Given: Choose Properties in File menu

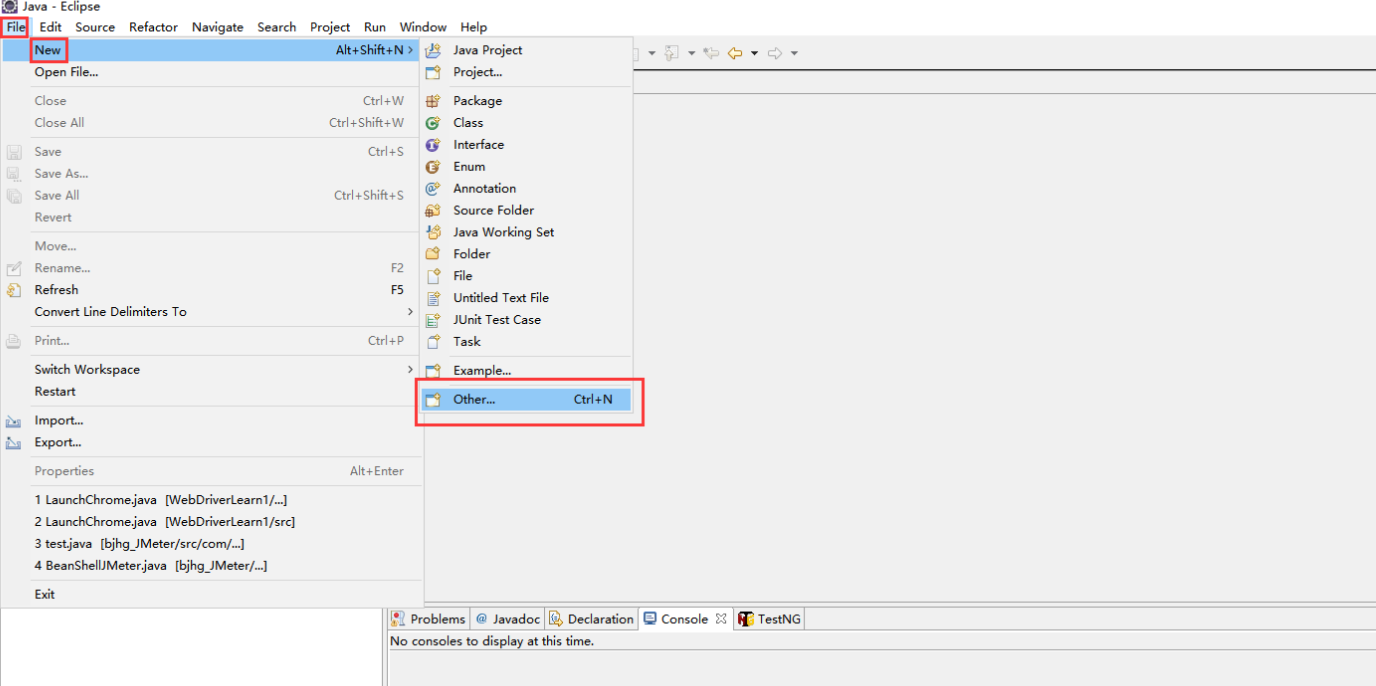Looking at the screenshot, I should 210,472.
